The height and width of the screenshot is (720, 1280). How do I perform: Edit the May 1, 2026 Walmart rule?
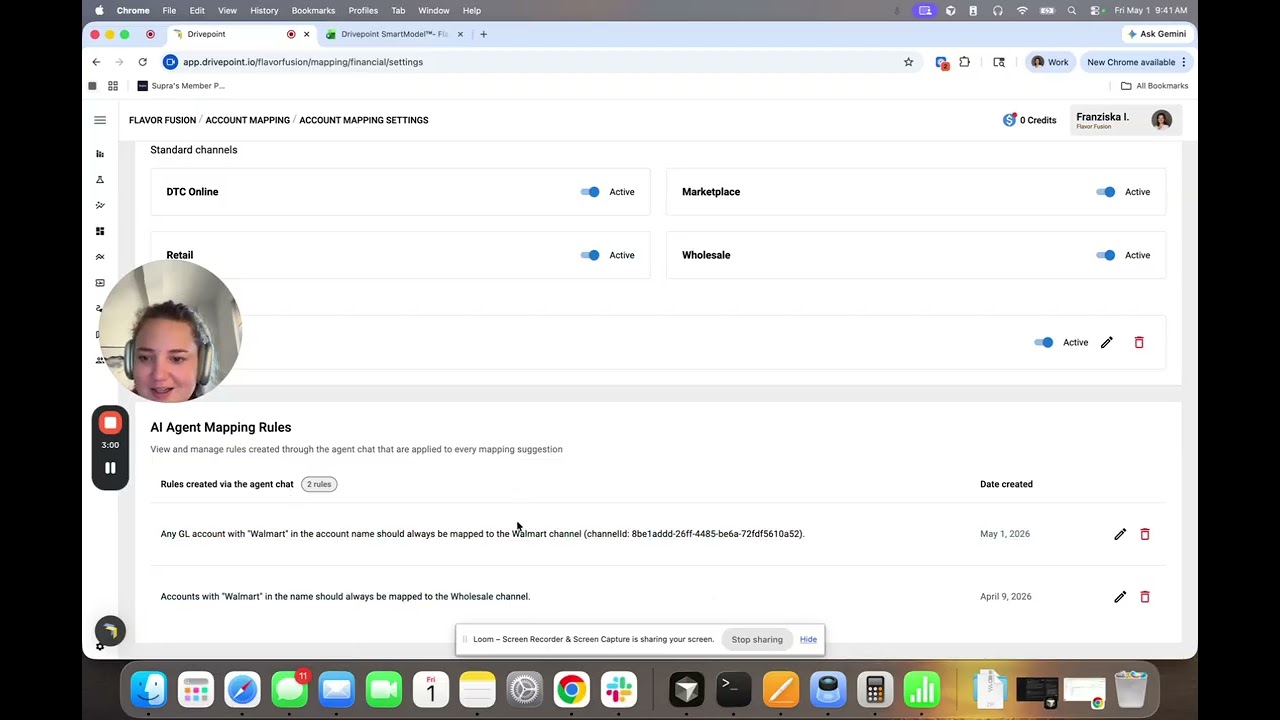coord(1120,534)
